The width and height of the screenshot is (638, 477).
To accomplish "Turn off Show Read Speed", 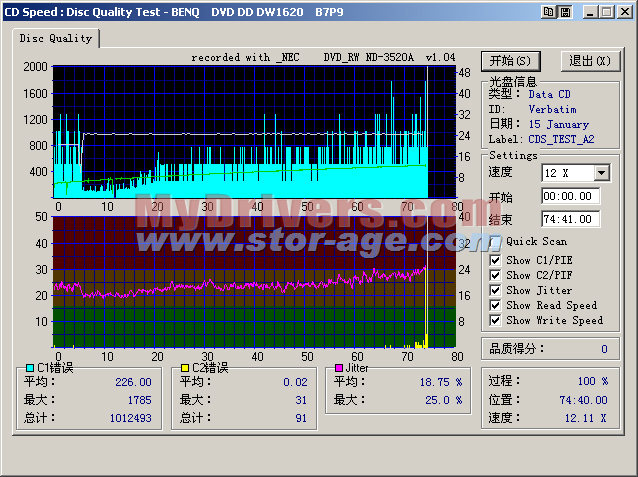I will tap(496, 305).
